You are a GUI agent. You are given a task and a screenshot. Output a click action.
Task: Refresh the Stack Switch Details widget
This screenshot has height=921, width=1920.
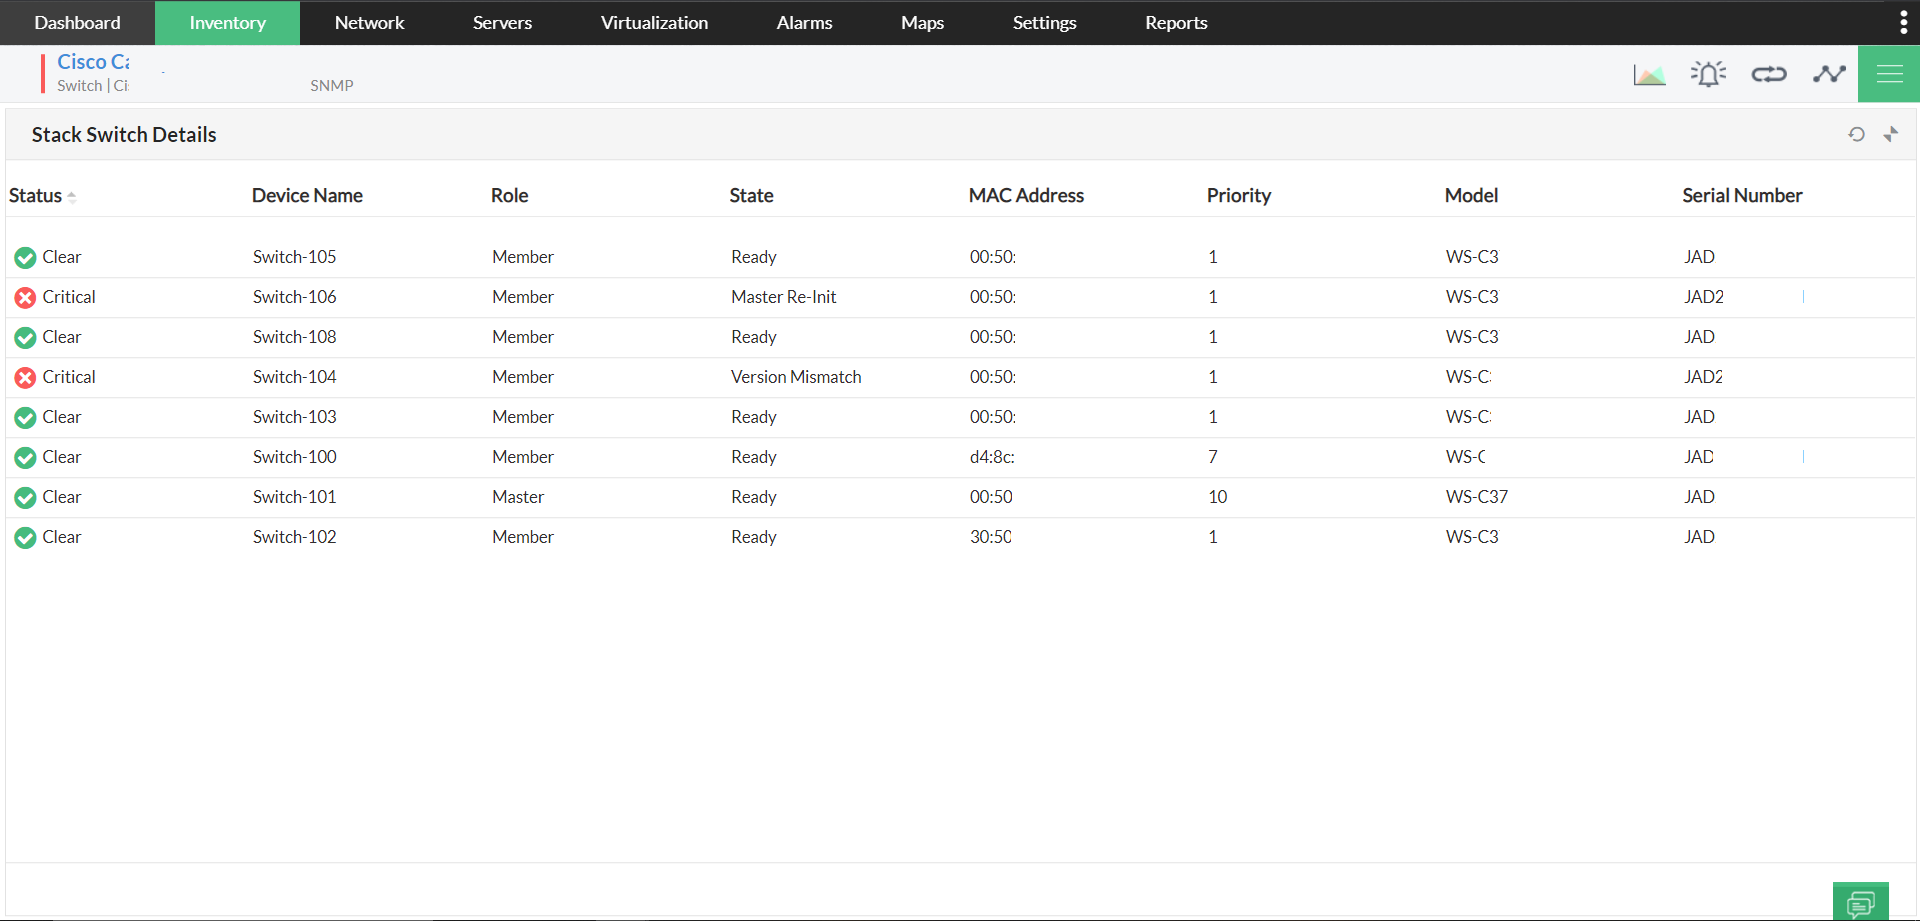tap(1857, 134)
